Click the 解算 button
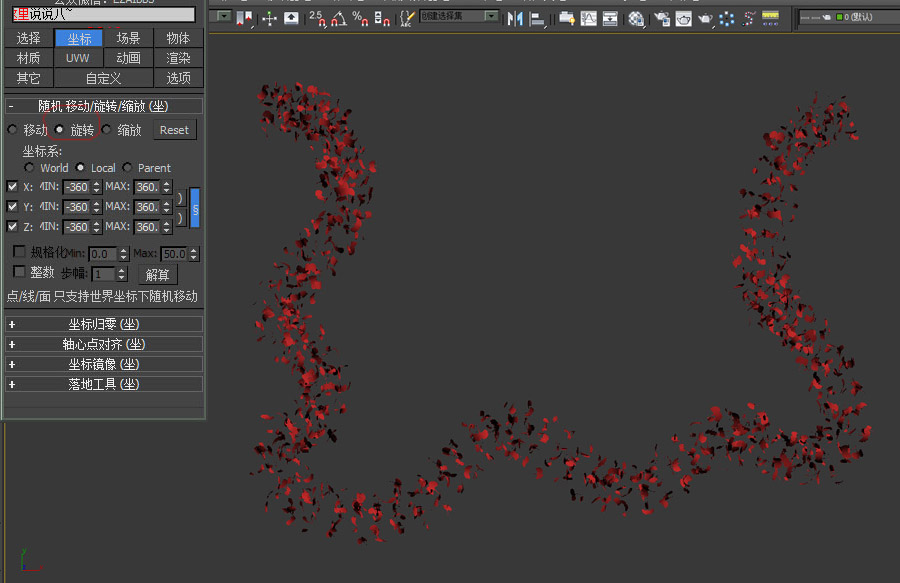The width and height of the screenshot is (900, 583). (158, 275)
